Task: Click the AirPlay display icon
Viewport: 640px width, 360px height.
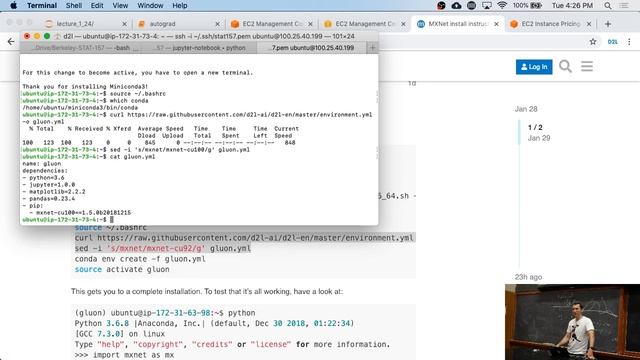Action: 487,5
